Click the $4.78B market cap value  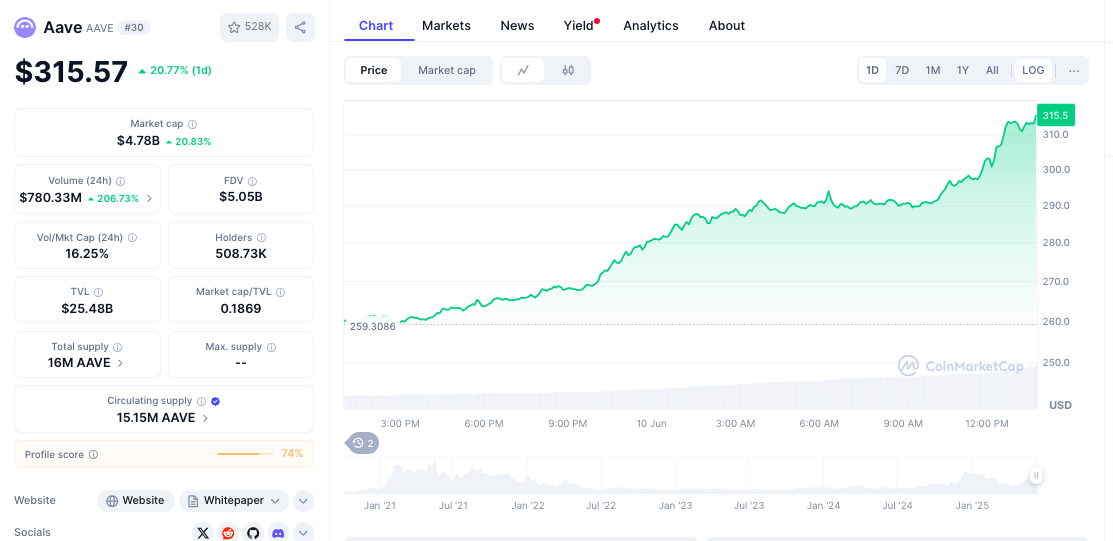(x=138, y=141)
